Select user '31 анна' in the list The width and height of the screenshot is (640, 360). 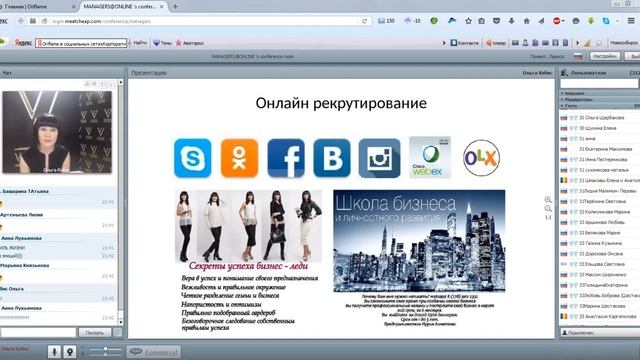[600, 139]
